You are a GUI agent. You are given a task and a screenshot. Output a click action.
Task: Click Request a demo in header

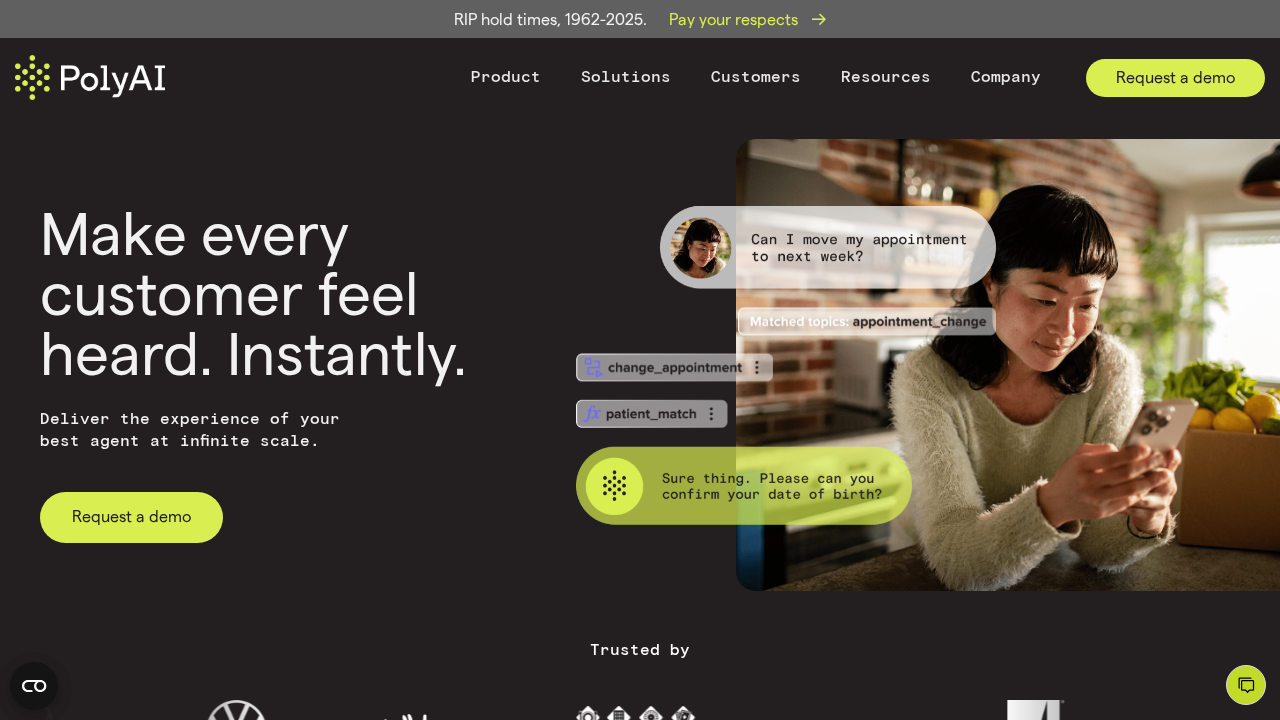(x=1175, y=78)
